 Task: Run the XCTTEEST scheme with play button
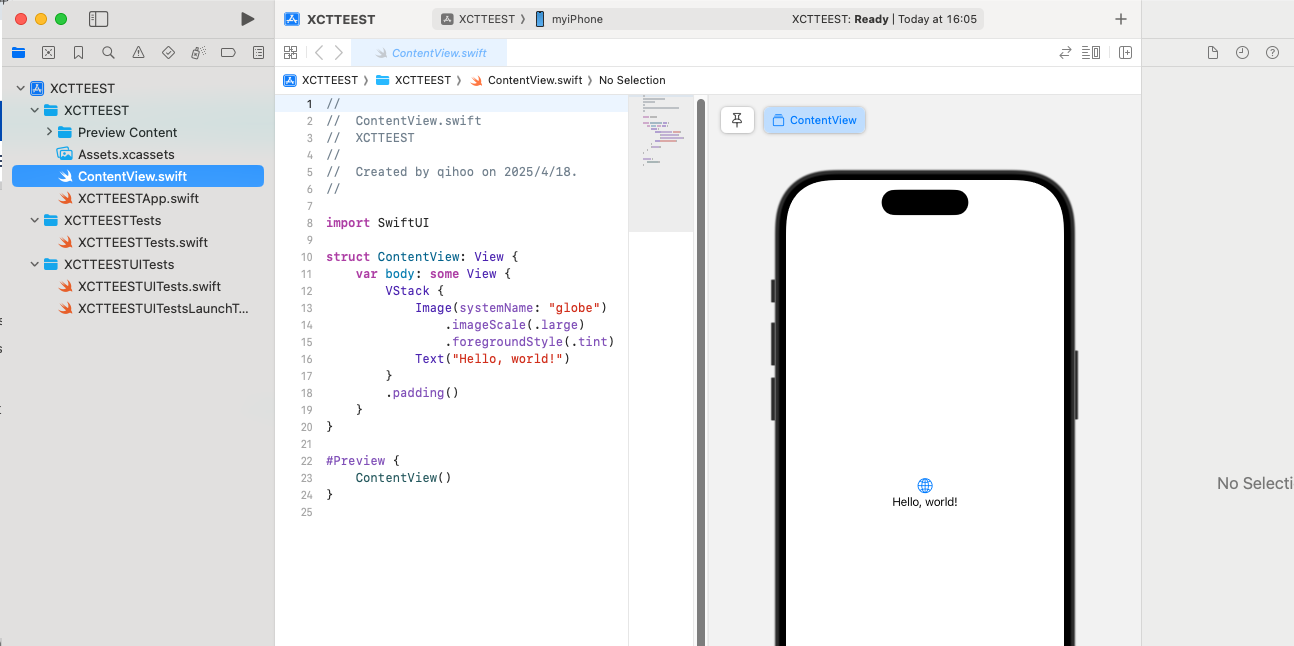click(248, 19)
